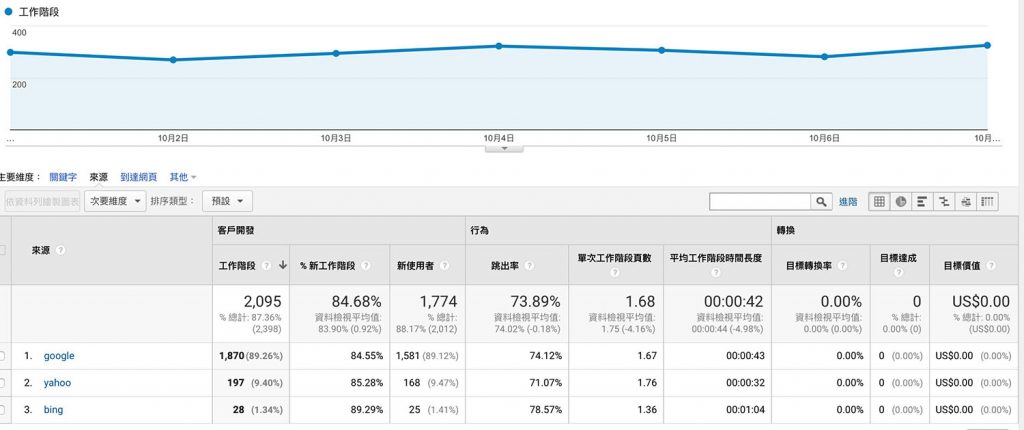The height and width of the screenshot is (430, 1024).
Task: Open help icon under 單次工作階段頁數
Action: tap(615, 273)
